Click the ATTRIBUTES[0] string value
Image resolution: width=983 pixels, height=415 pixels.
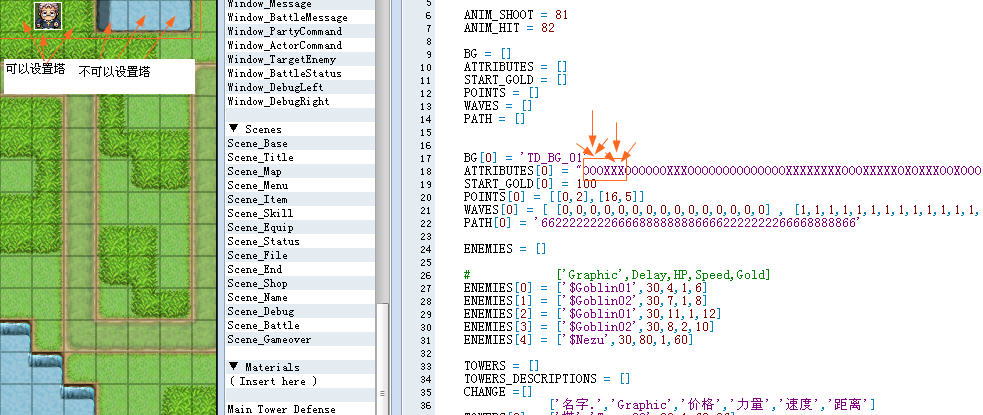(779, 171)
